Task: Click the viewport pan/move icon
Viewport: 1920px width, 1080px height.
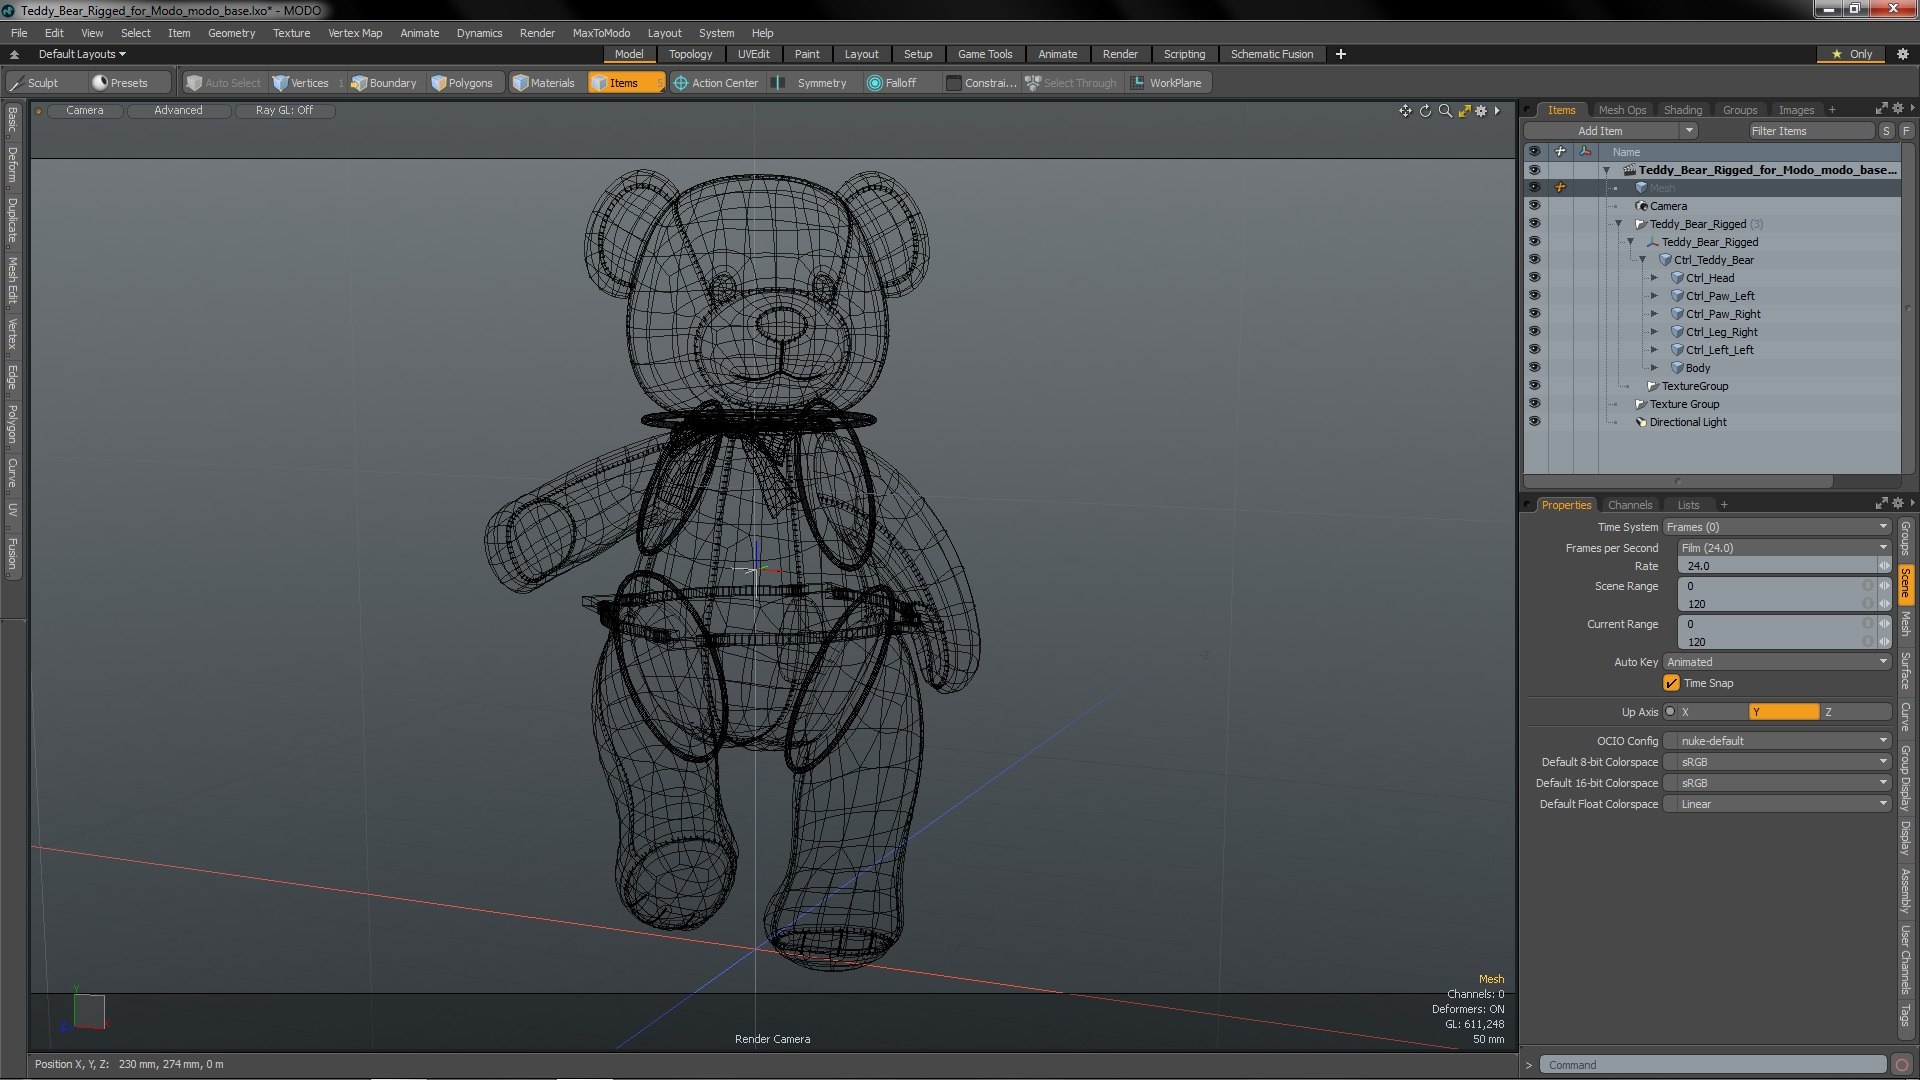Action: point(1405,111)
